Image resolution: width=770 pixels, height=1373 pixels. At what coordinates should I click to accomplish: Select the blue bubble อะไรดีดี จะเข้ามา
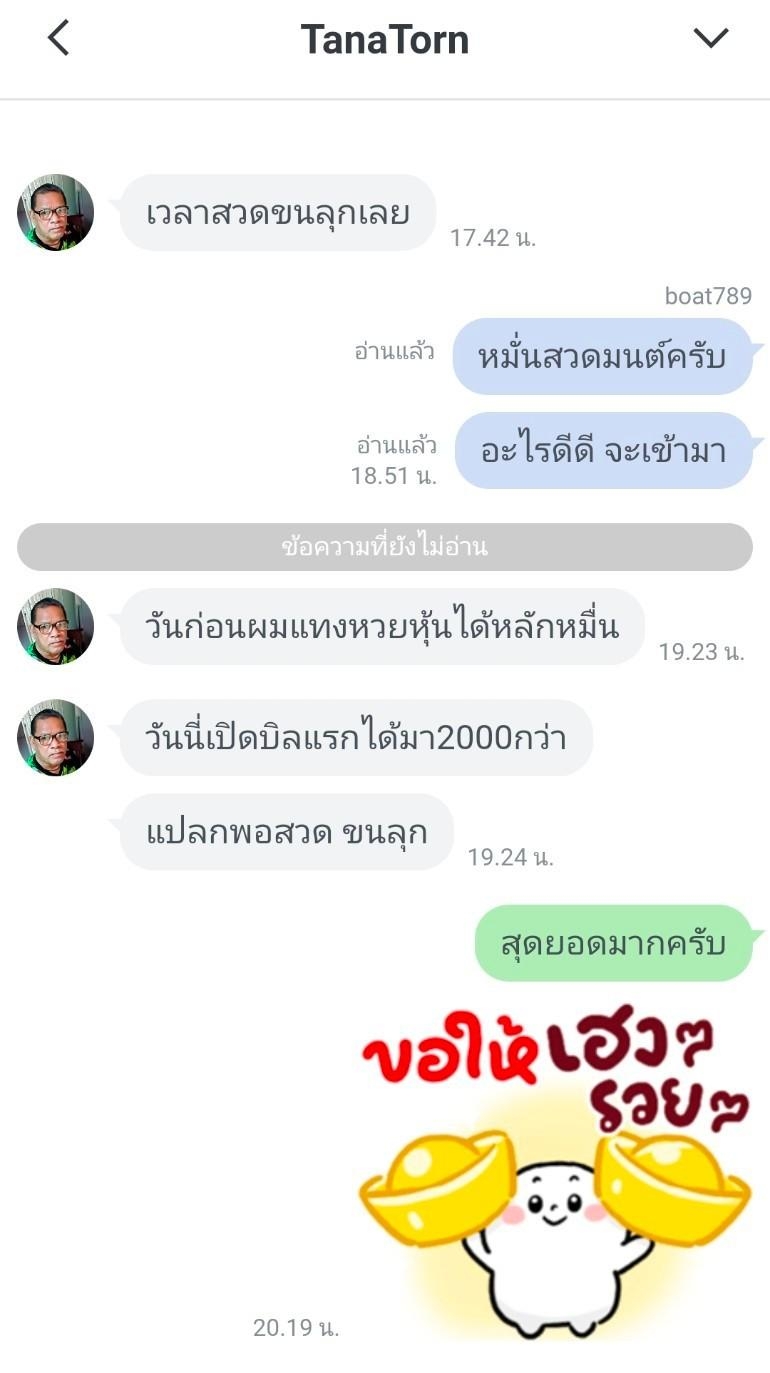[603, 451]
